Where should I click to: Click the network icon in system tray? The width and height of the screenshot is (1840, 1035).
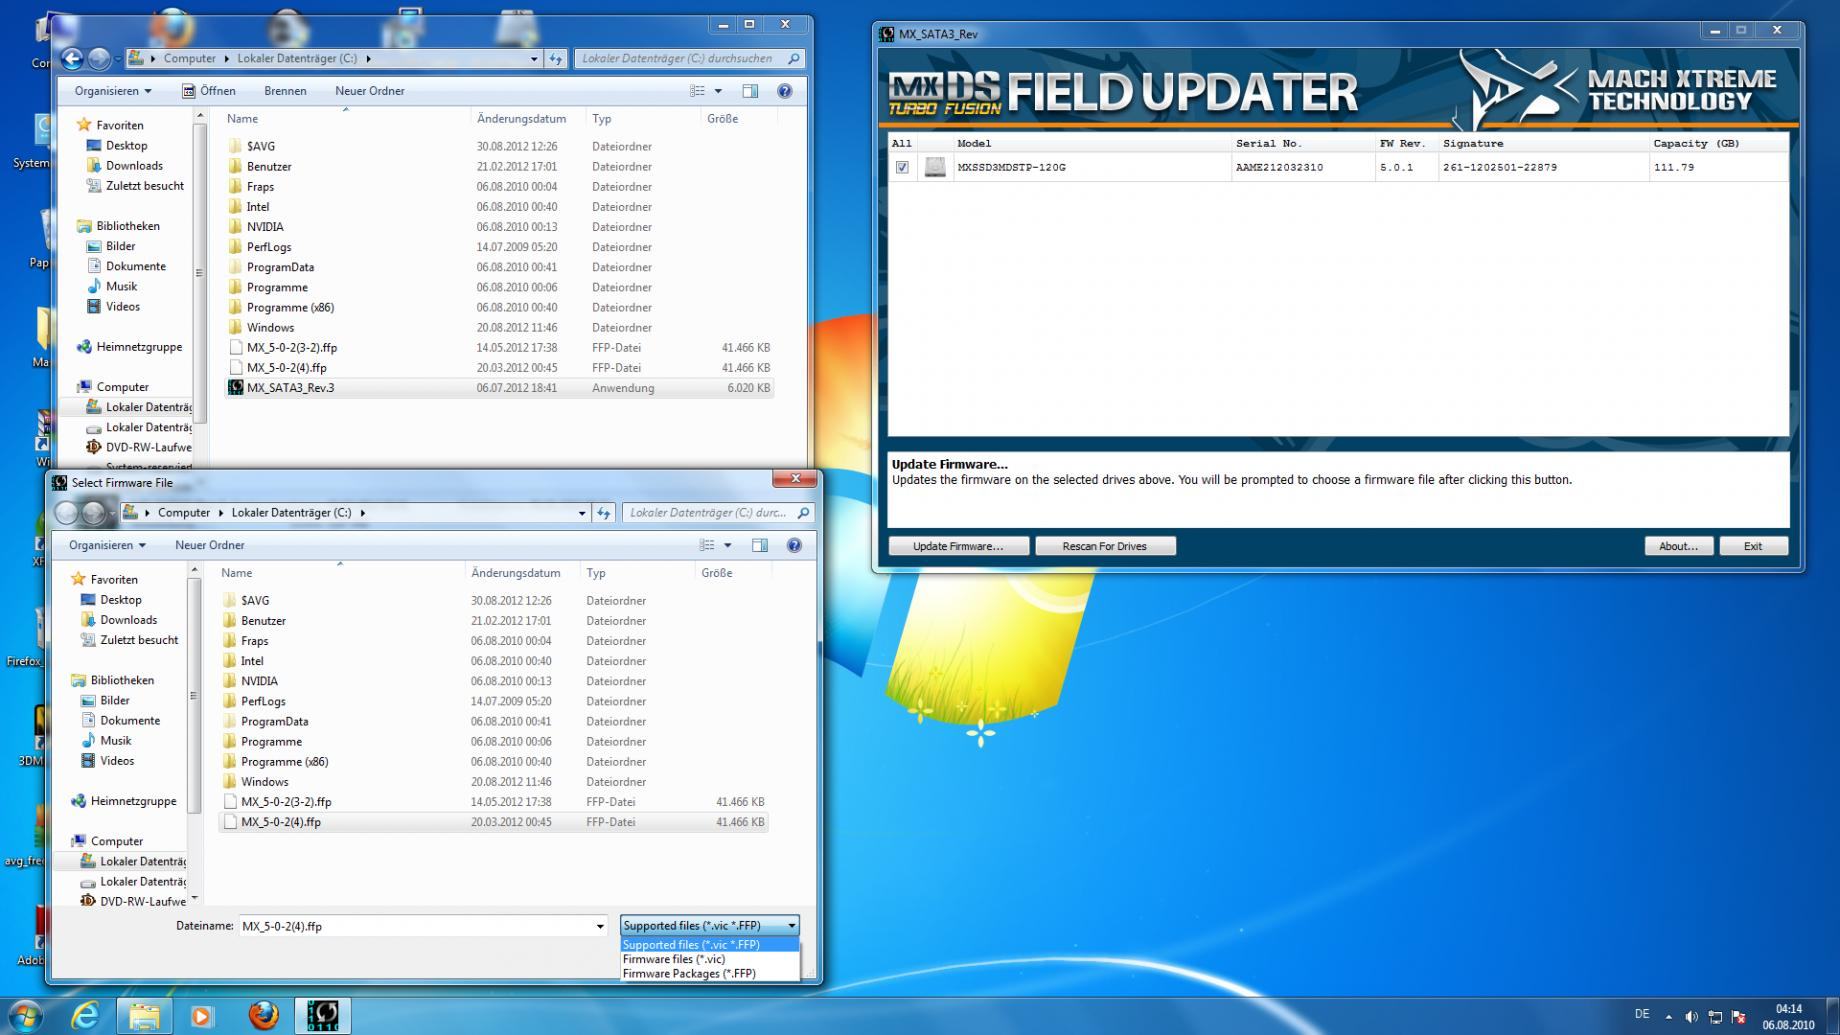(x=1715, y=1017)
